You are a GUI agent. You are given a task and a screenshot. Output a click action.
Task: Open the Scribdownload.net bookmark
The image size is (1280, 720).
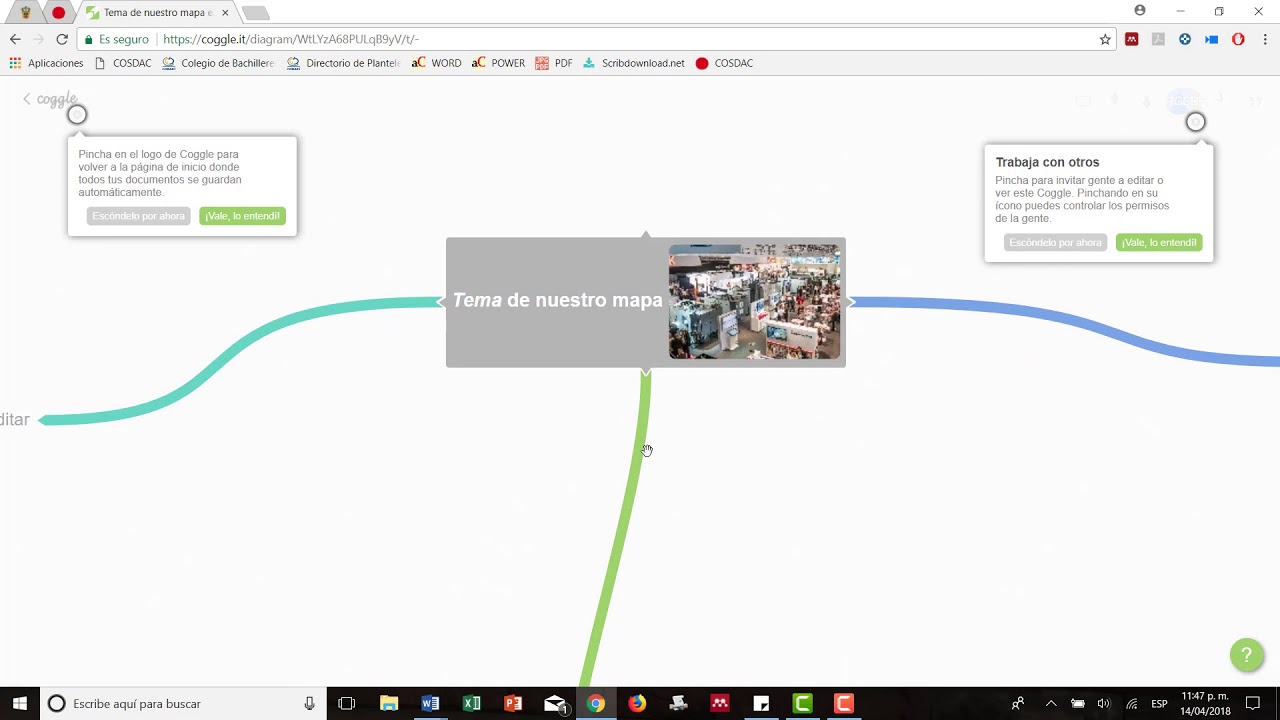634,63
